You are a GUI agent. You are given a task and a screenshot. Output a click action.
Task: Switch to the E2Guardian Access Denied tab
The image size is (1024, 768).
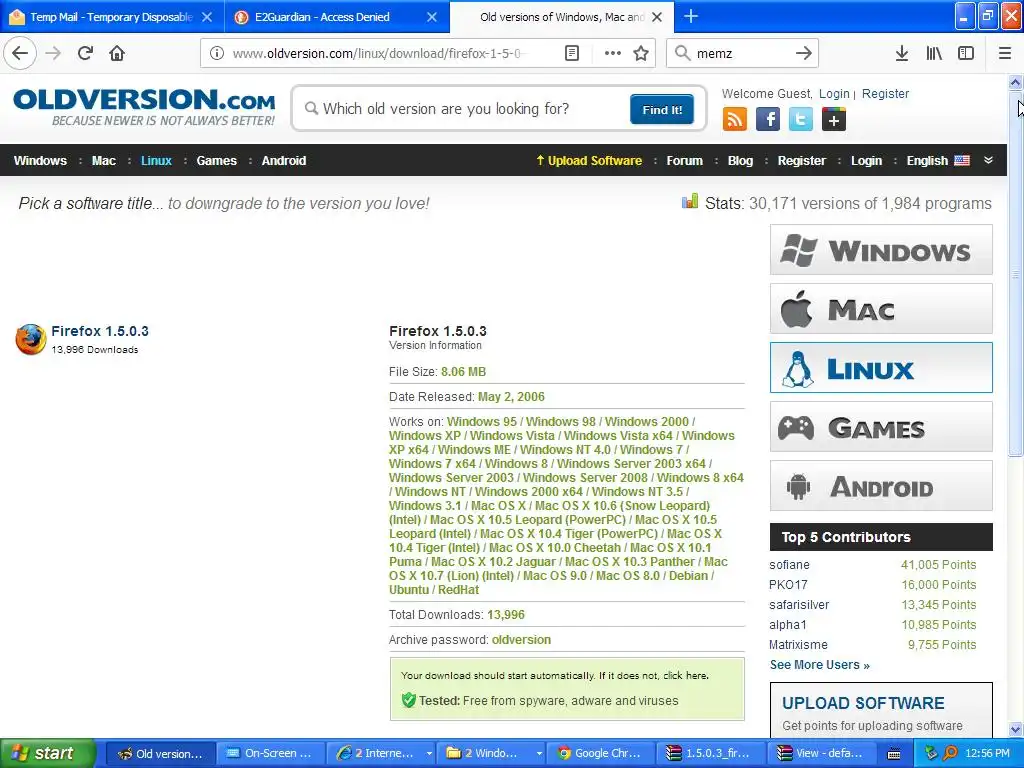coord(336,17)
